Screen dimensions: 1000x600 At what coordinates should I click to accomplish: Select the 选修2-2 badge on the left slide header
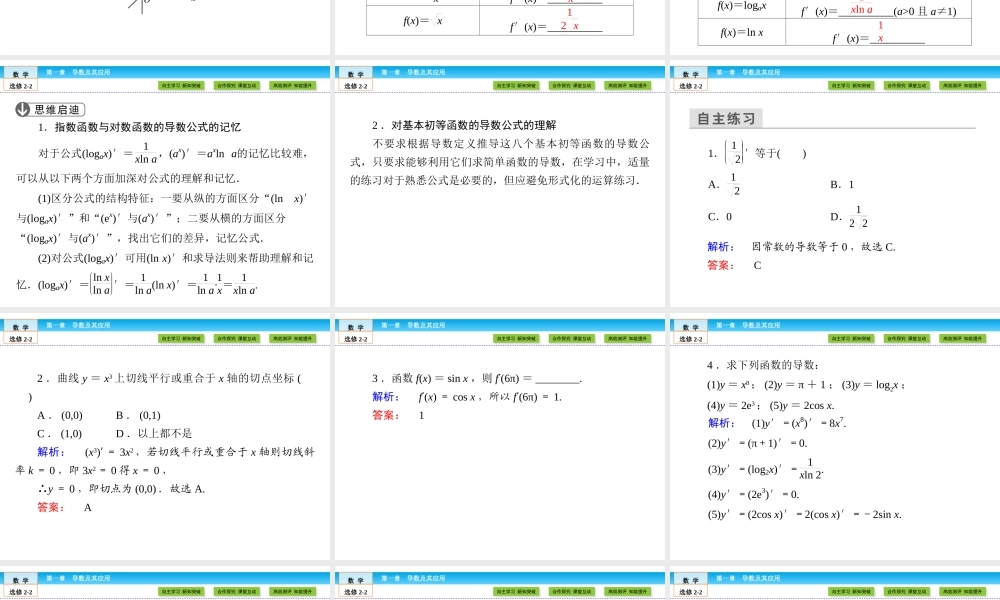[x=19, y=86]
